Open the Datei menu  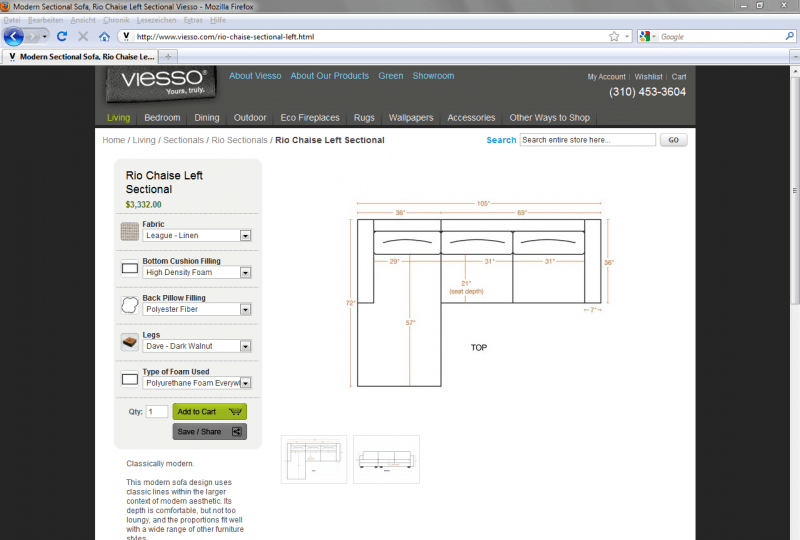pos(12,20)
